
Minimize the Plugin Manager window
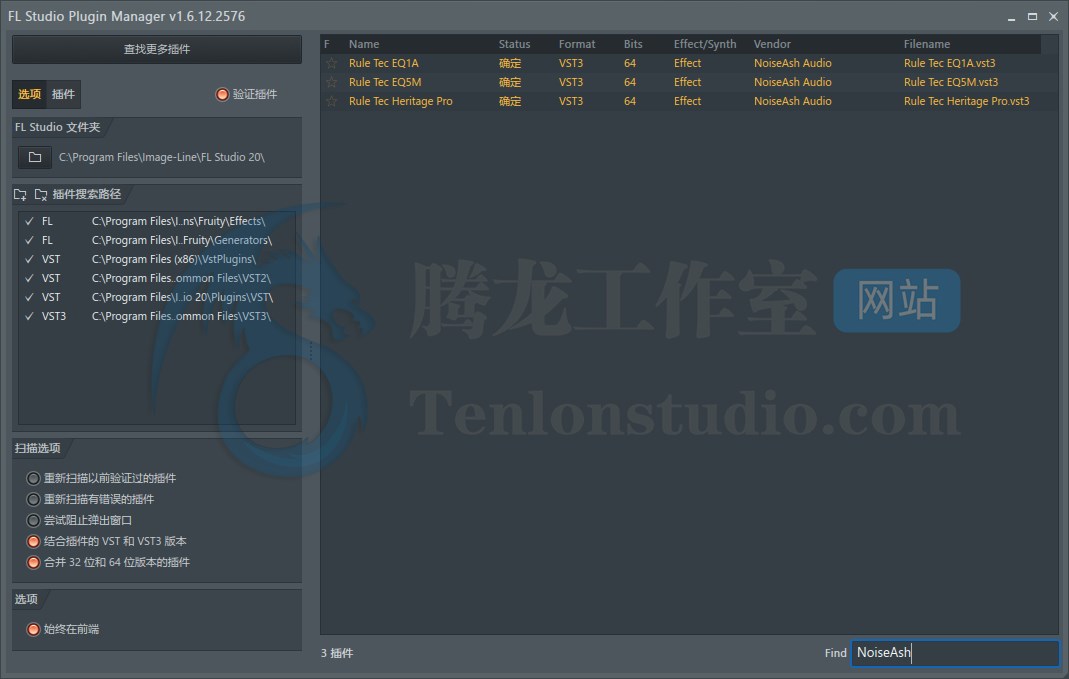[1012, 17]
